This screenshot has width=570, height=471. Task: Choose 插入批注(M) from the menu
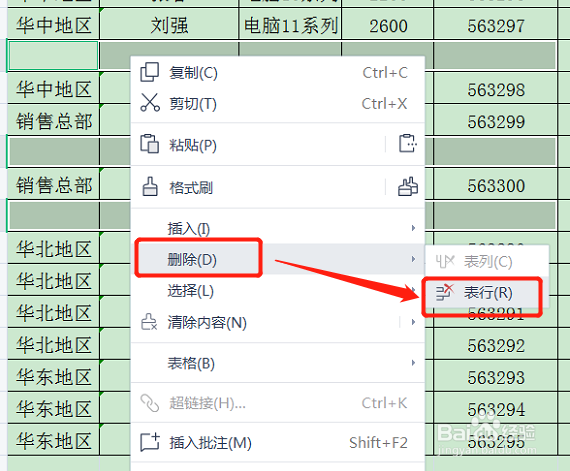point(277,442)
